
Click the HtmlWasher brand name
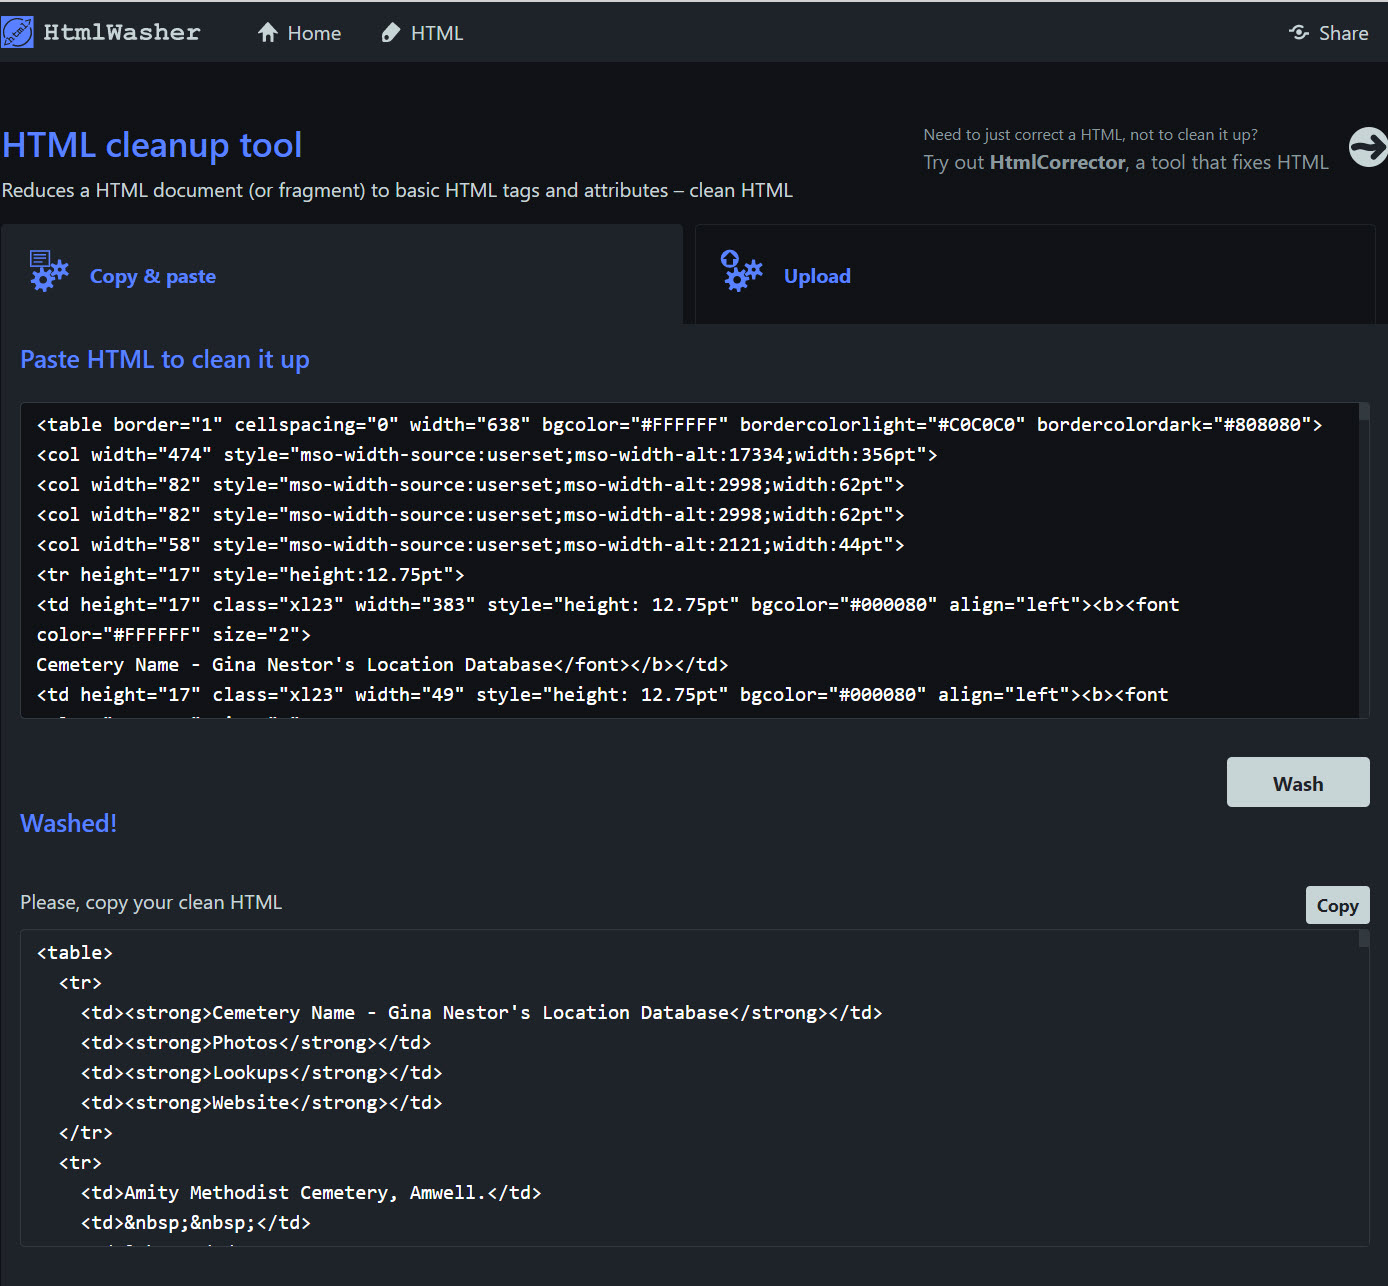[x=122, y=33]
